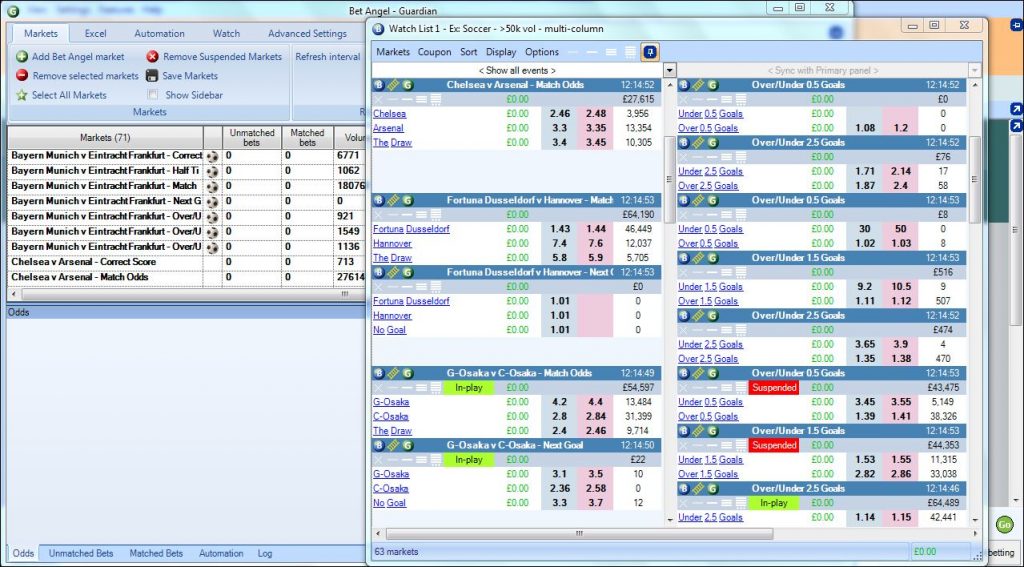The image size is (1024, 567).
Task: Click Guardian market table horizontal scrollbar
Action: pyautogui.click(x=187, y=295)
